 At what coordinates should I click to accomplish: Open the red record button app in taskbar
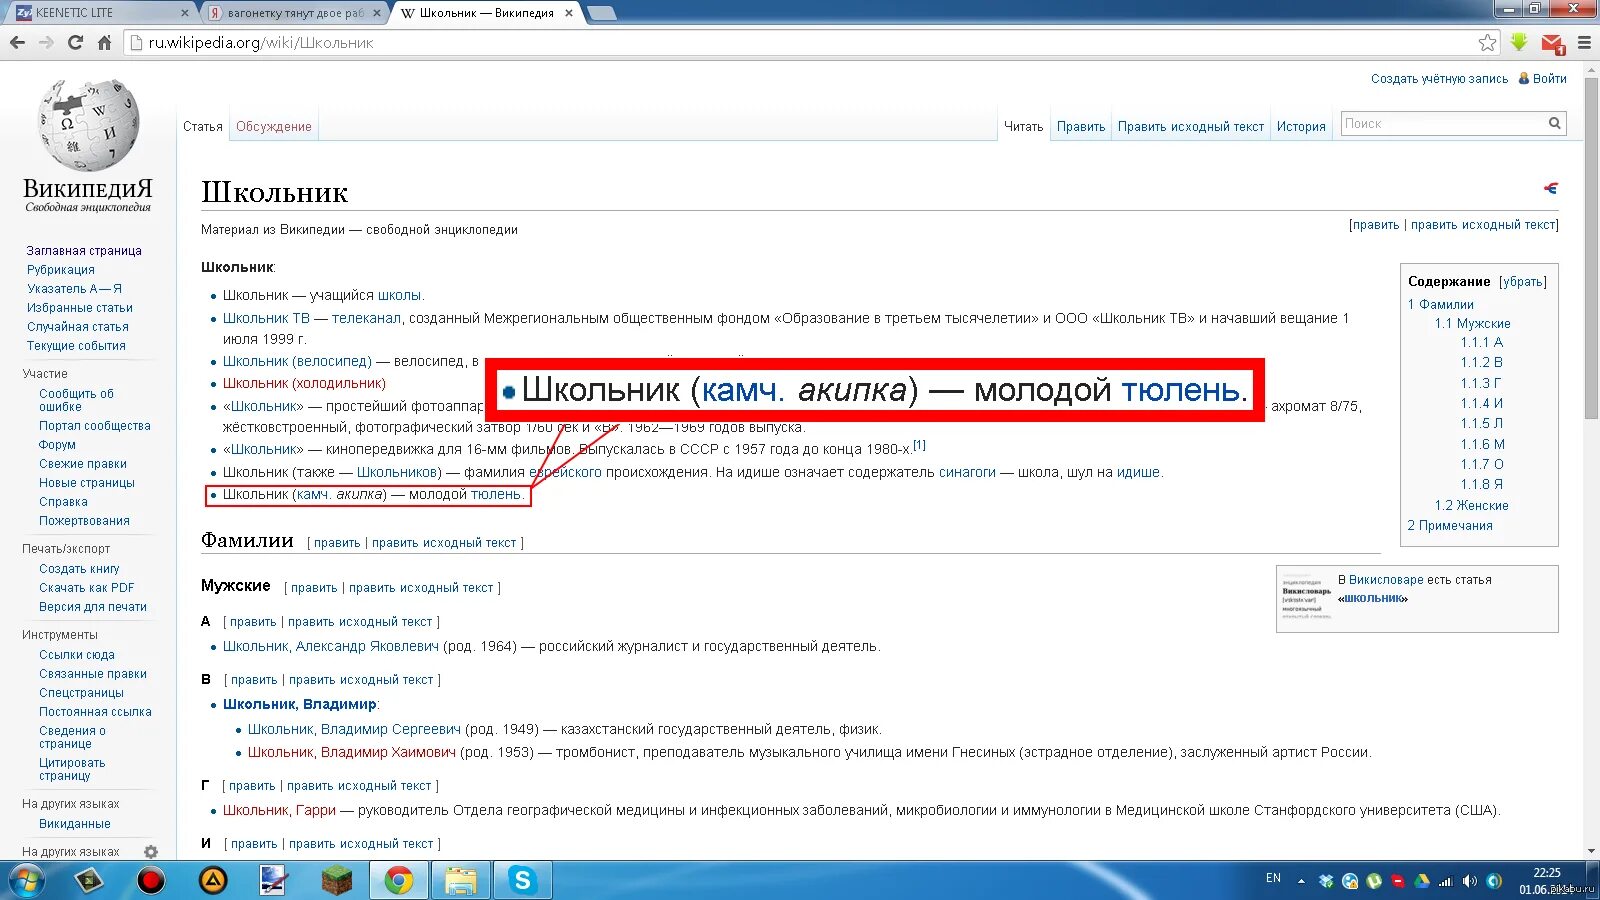coord(151,881)
